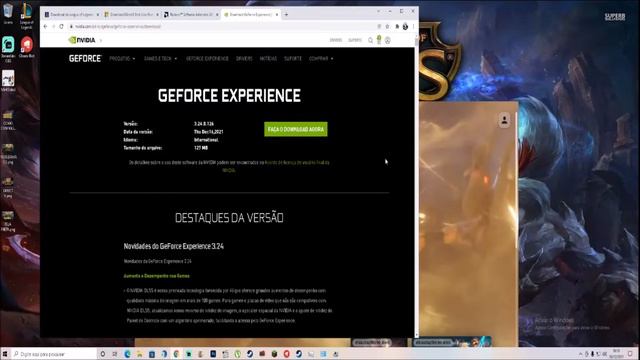Click the GEFORCE logo in the black nav bar
The image size is (640, 360).
pos(85,58)
